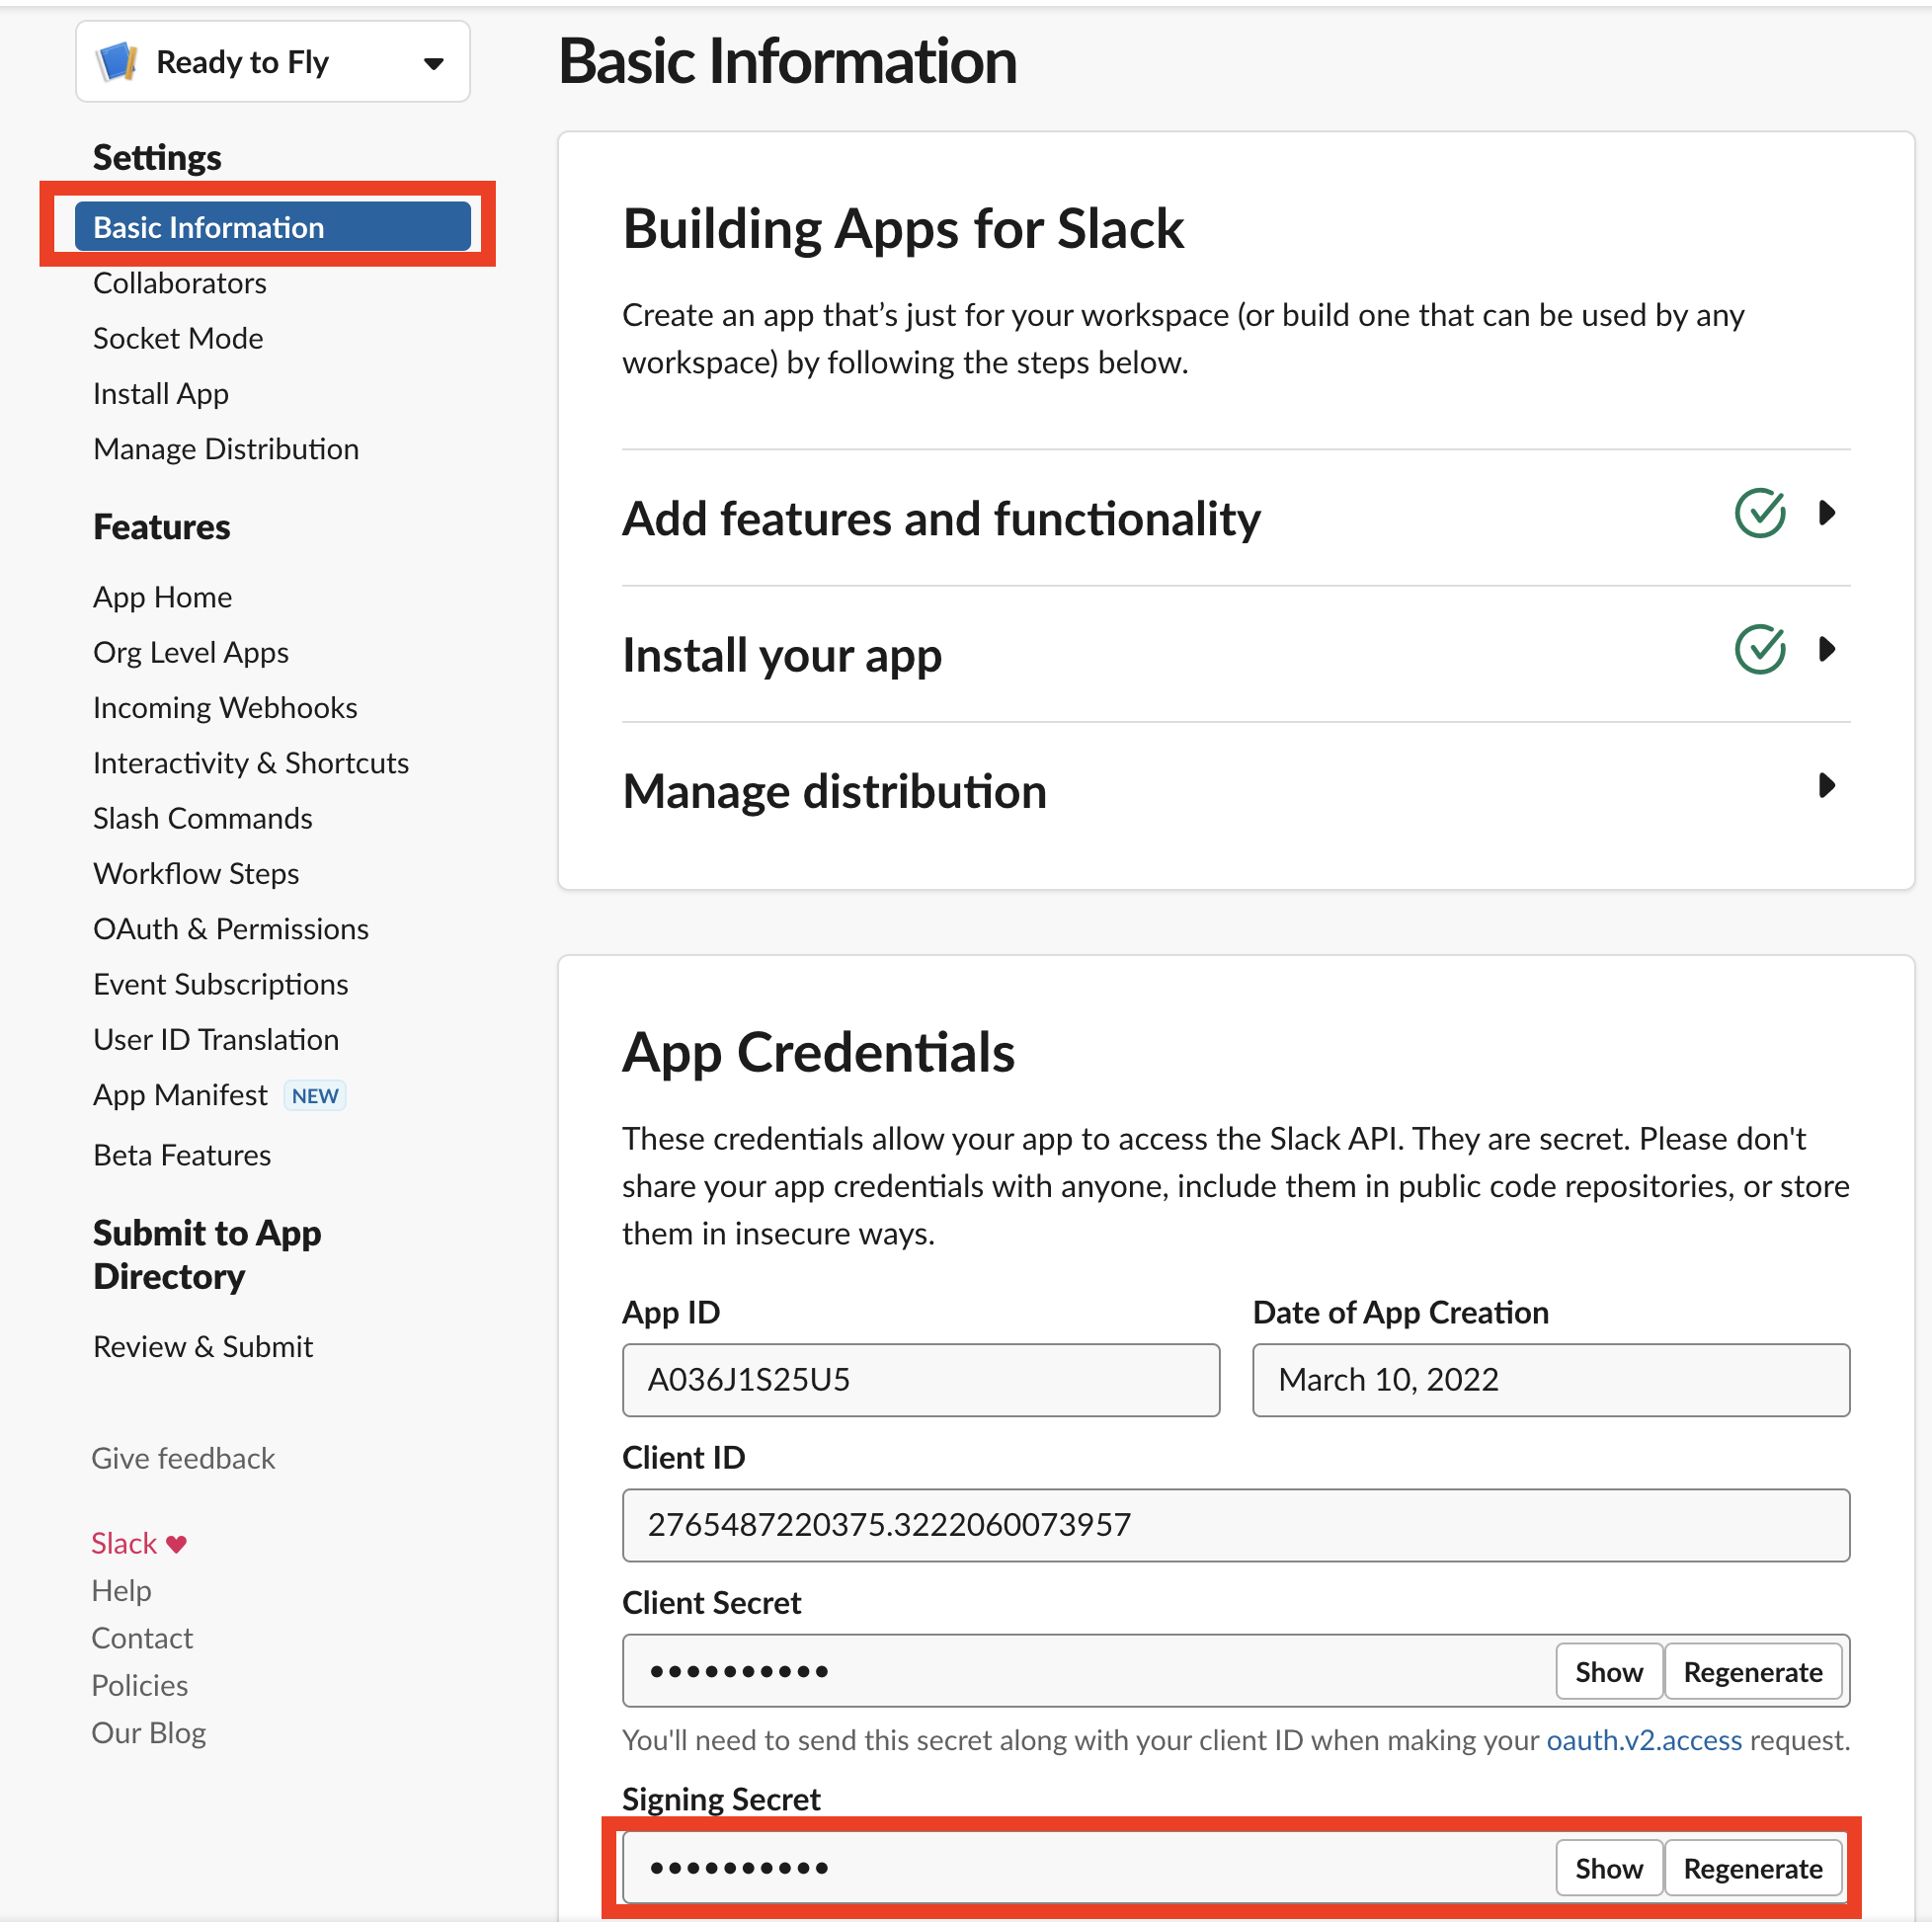Image resolution: width=1932 pixels, height=1922 pixels.
Task: Show the Client Secret value
Action: [1608, 1672]
